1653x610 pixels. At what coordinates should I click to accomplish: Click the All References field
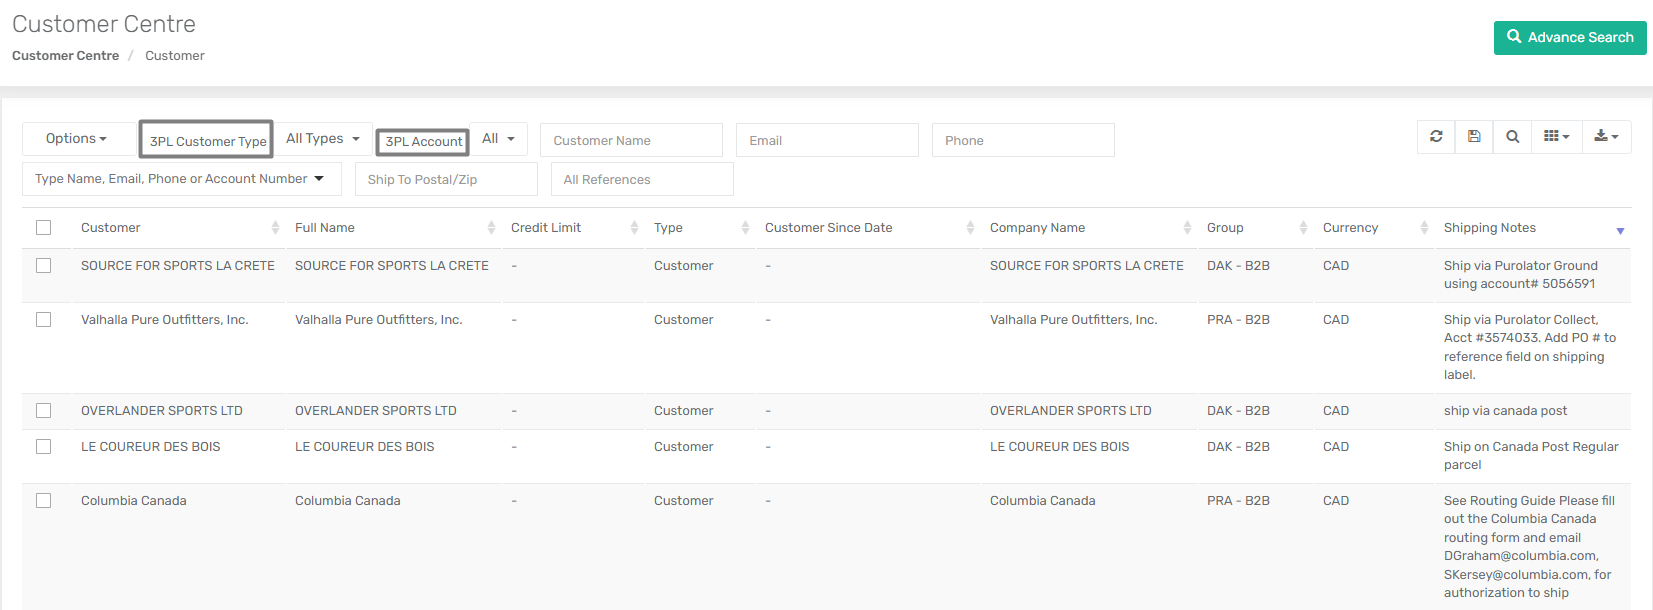pos(642,179)
